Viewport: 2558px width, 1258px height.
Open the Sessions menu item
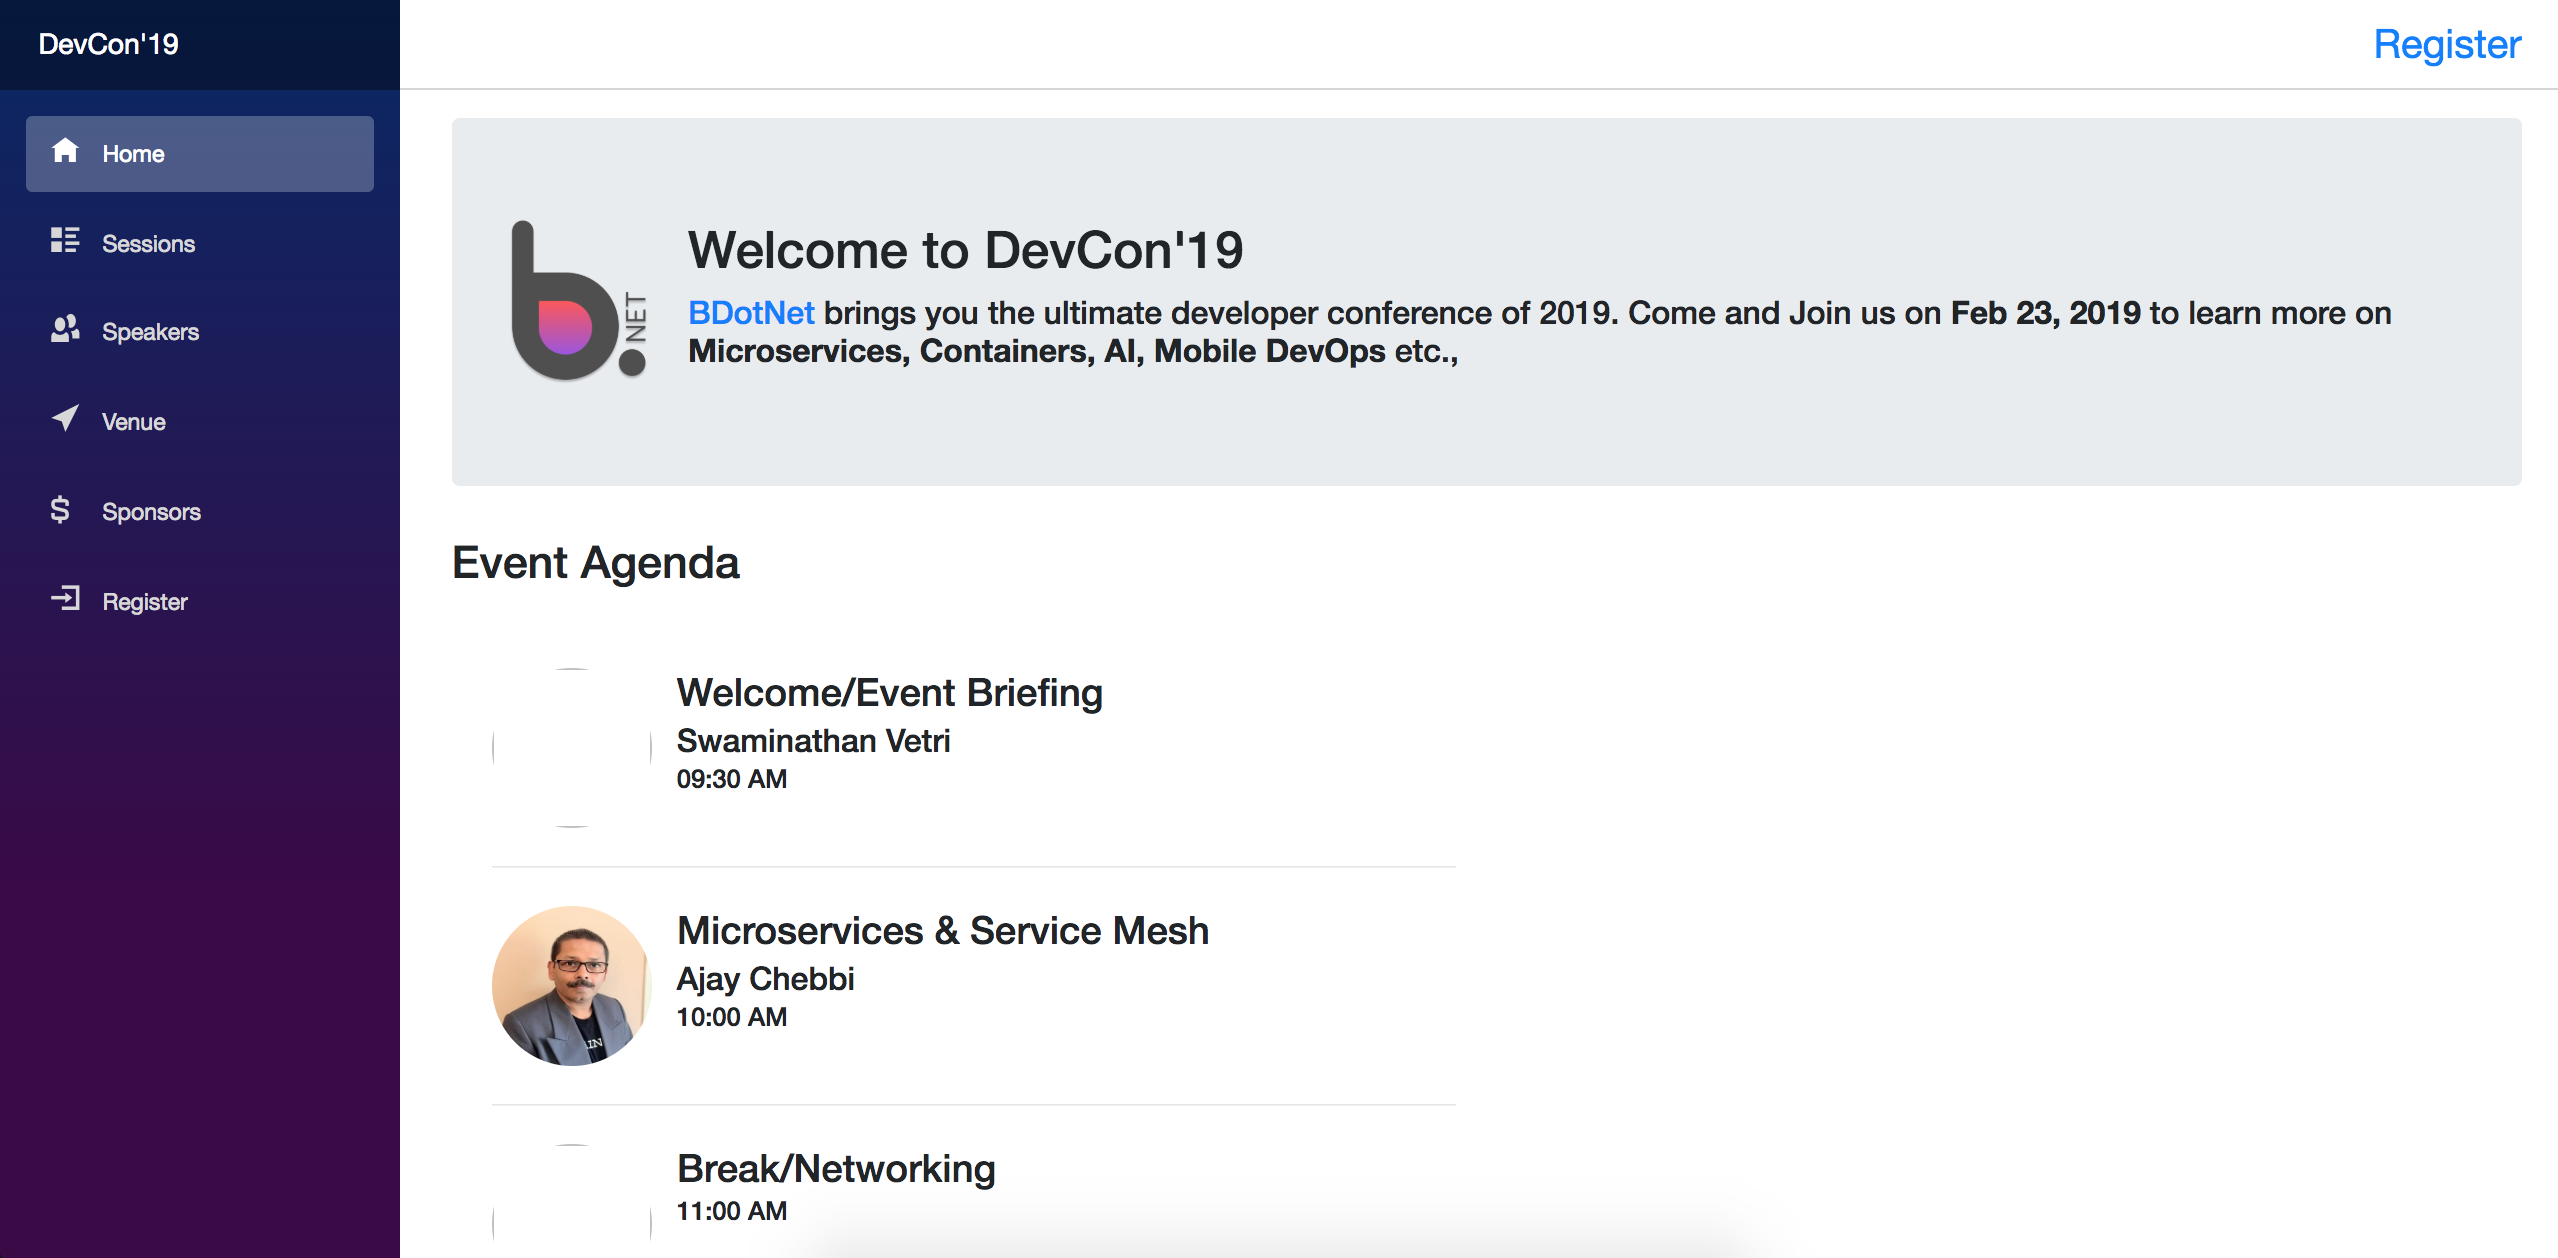coord(148,244)
